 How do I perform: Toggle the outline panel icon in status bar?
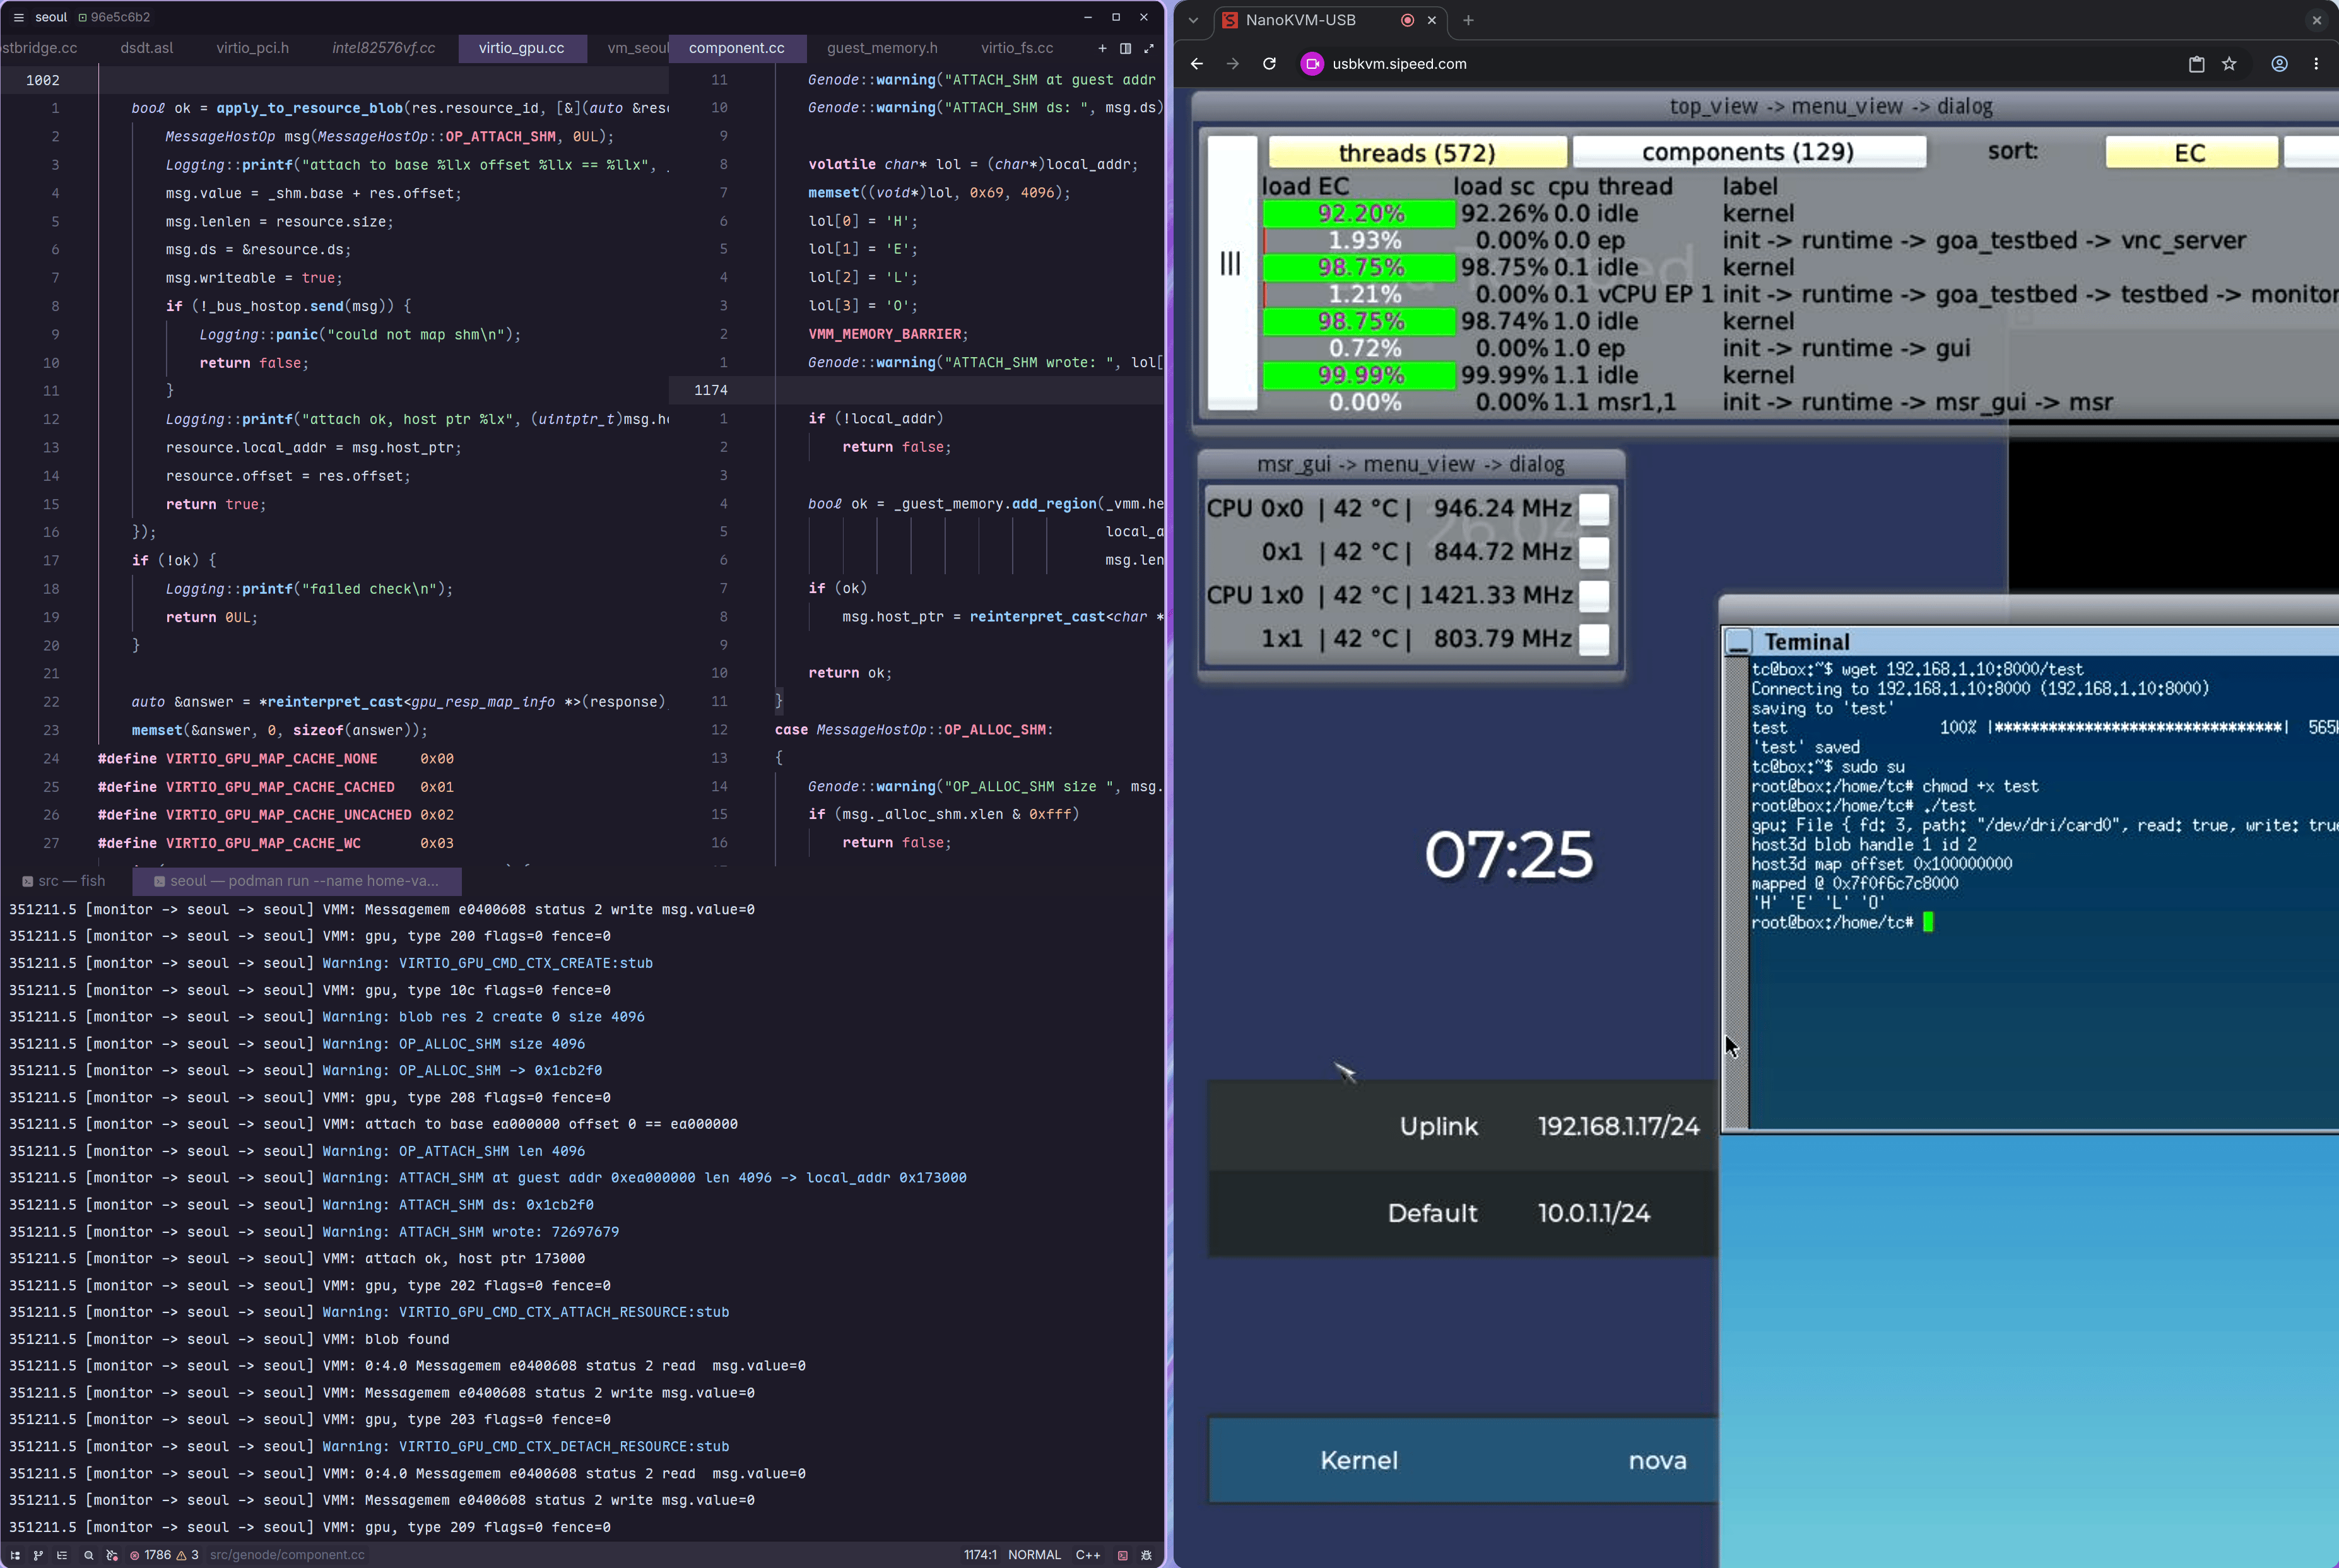coord(62,1555)
